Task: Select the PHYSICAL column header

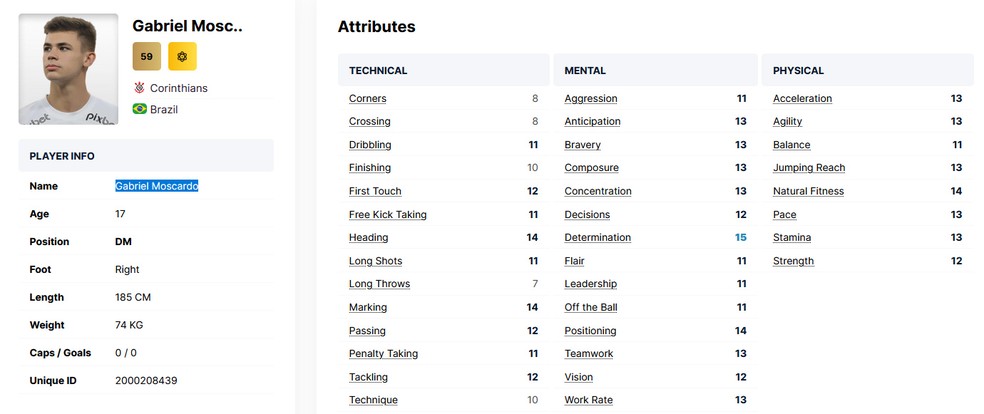Action: pos(798,71)
